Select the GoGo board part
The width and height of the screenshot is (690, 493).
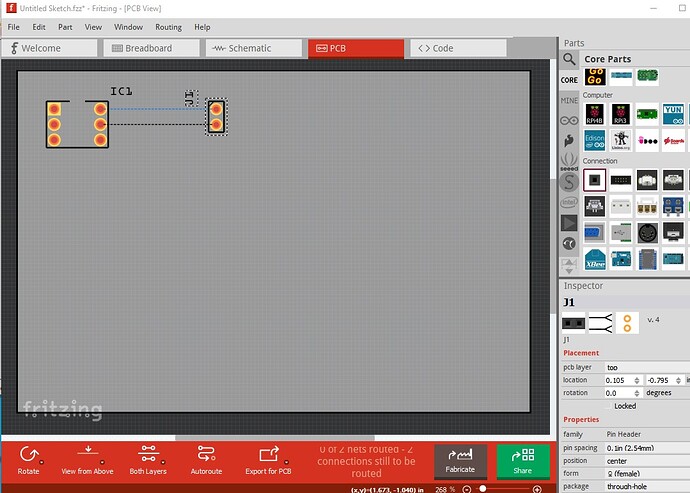click(595, 76)
